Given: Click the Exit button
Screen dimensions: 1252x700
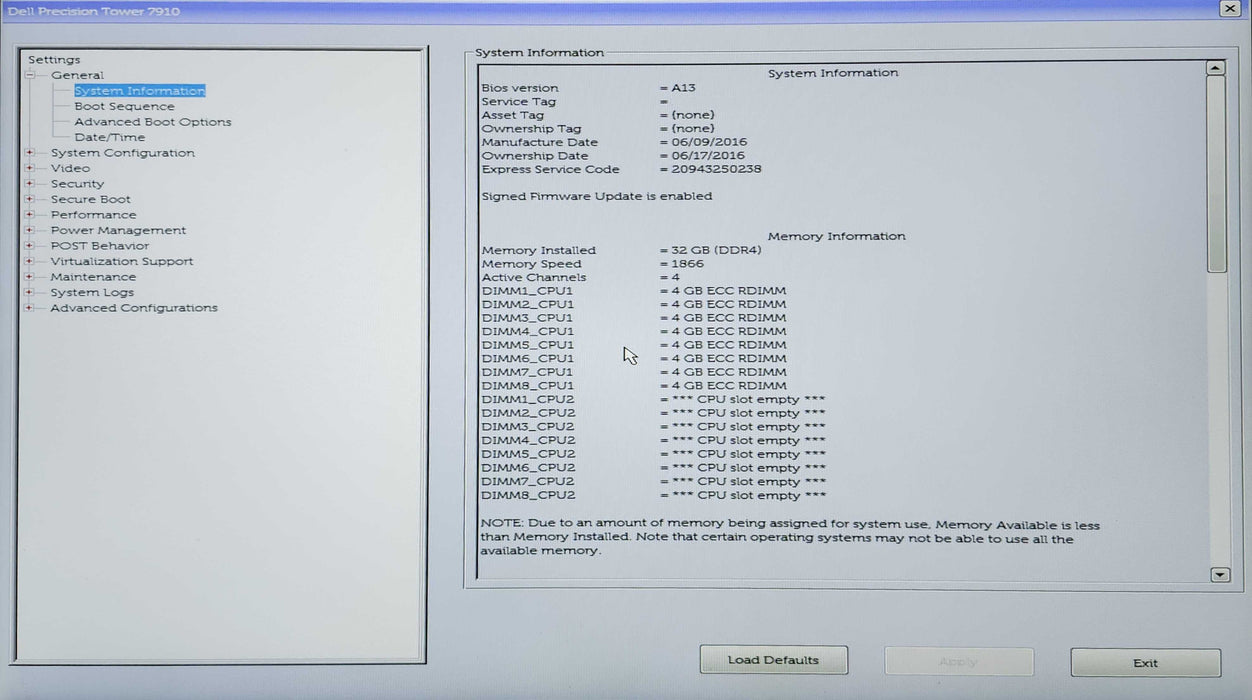Looking at the screenshot, I should coord(1145,663).
